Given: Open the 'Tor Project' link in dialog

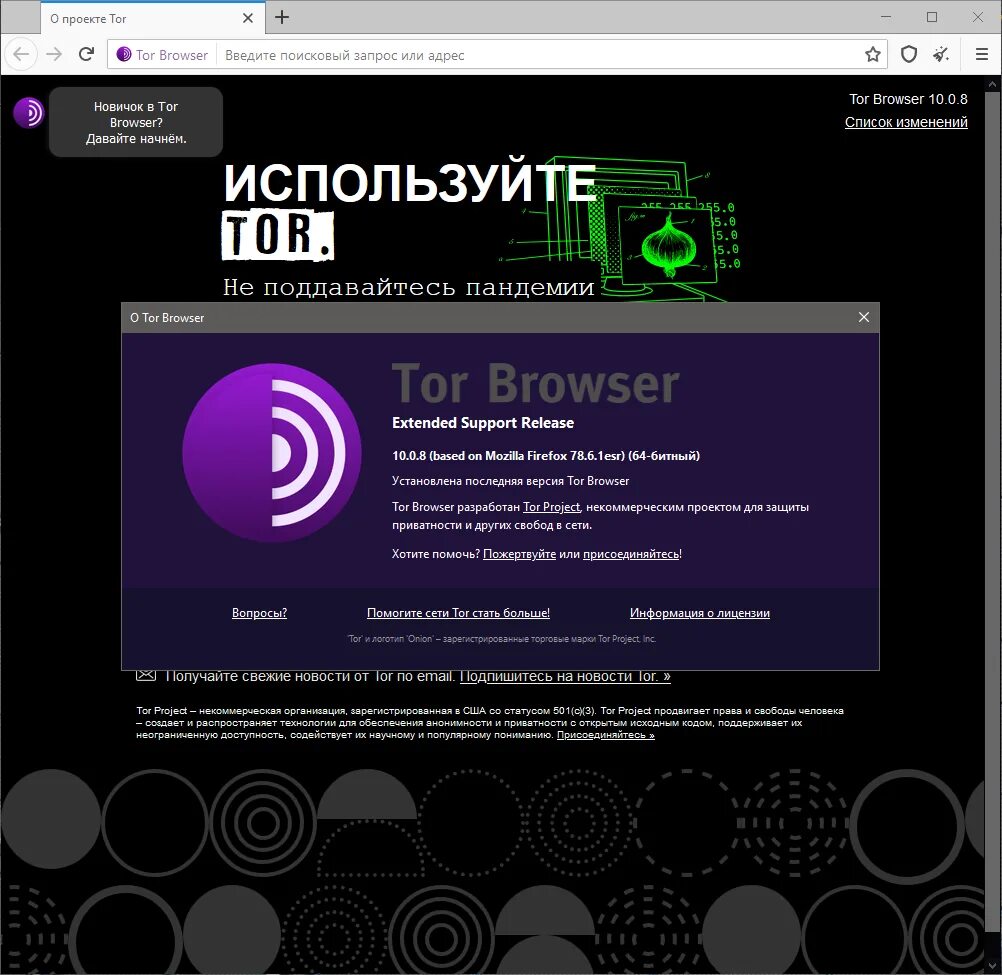Looking at the screenshot, I should (x=551, y=507).
